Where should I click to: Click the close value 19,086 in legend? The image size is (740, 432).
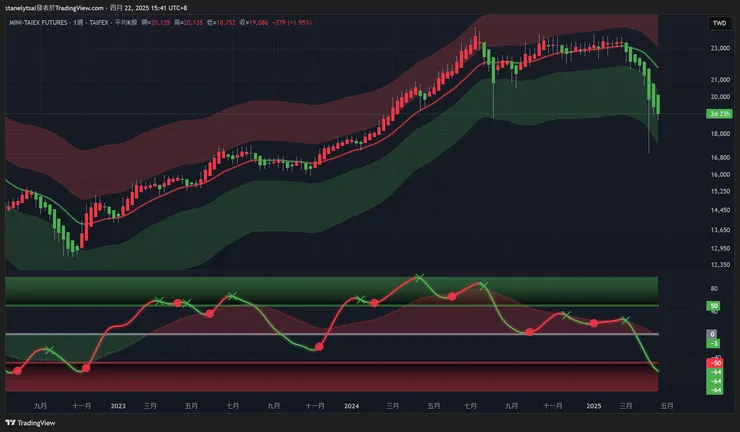point(258,22)
